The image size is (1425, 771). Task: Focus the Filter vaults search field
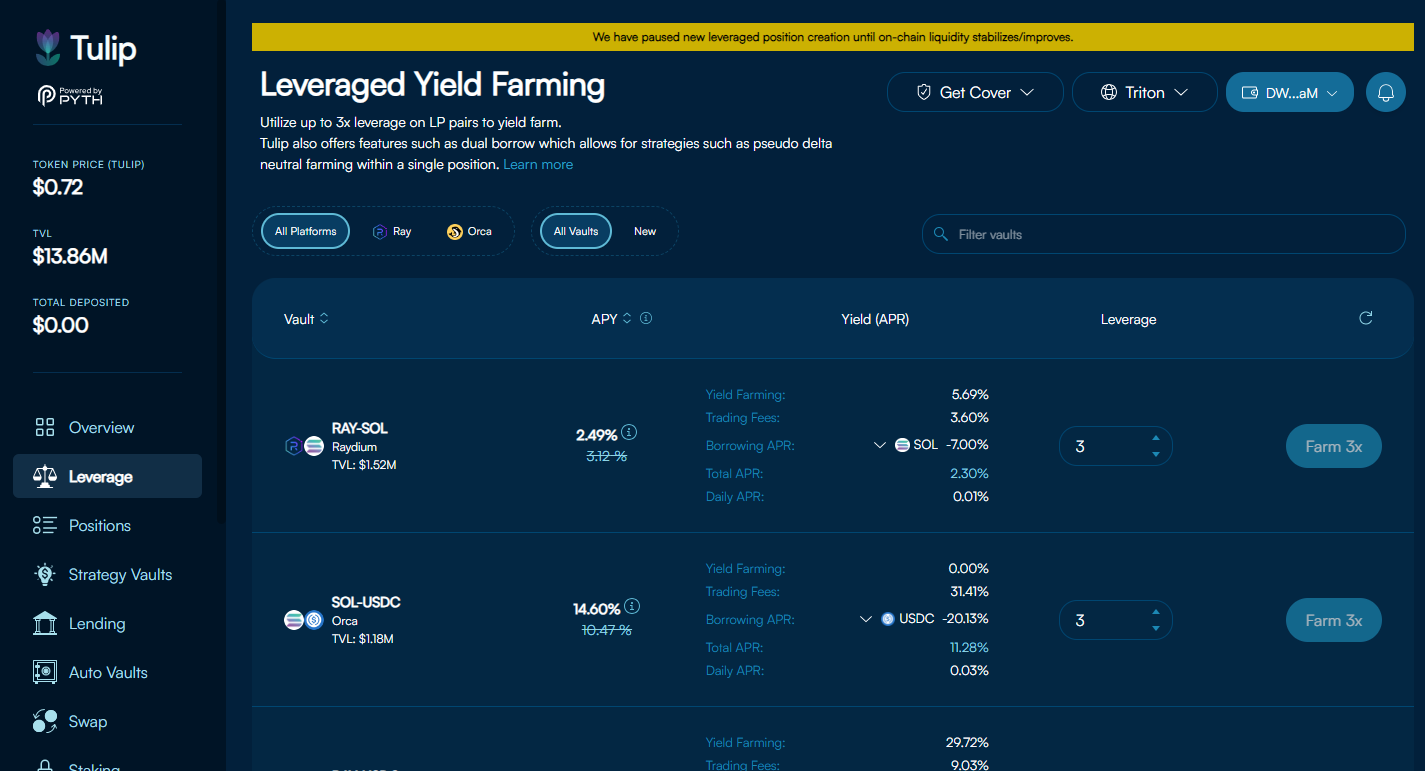click(1164, 234)
